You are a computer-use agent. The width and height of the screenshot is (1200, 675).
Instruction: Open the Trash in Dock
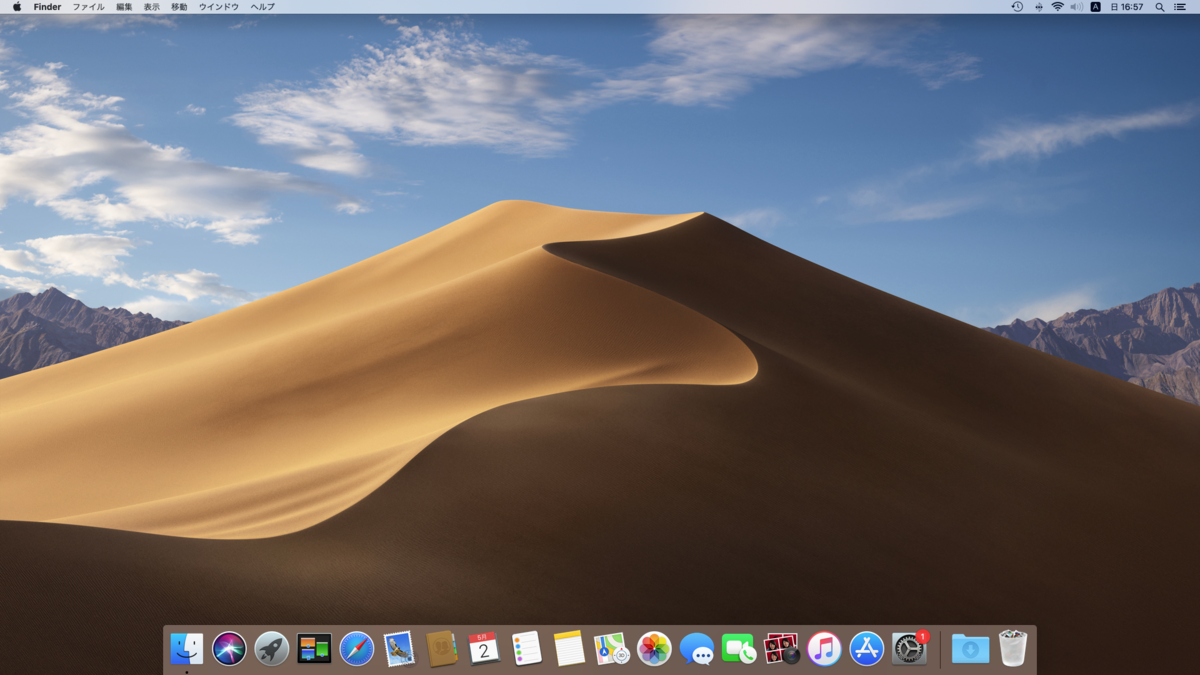pyautogui.click(x=1013, y=648)
